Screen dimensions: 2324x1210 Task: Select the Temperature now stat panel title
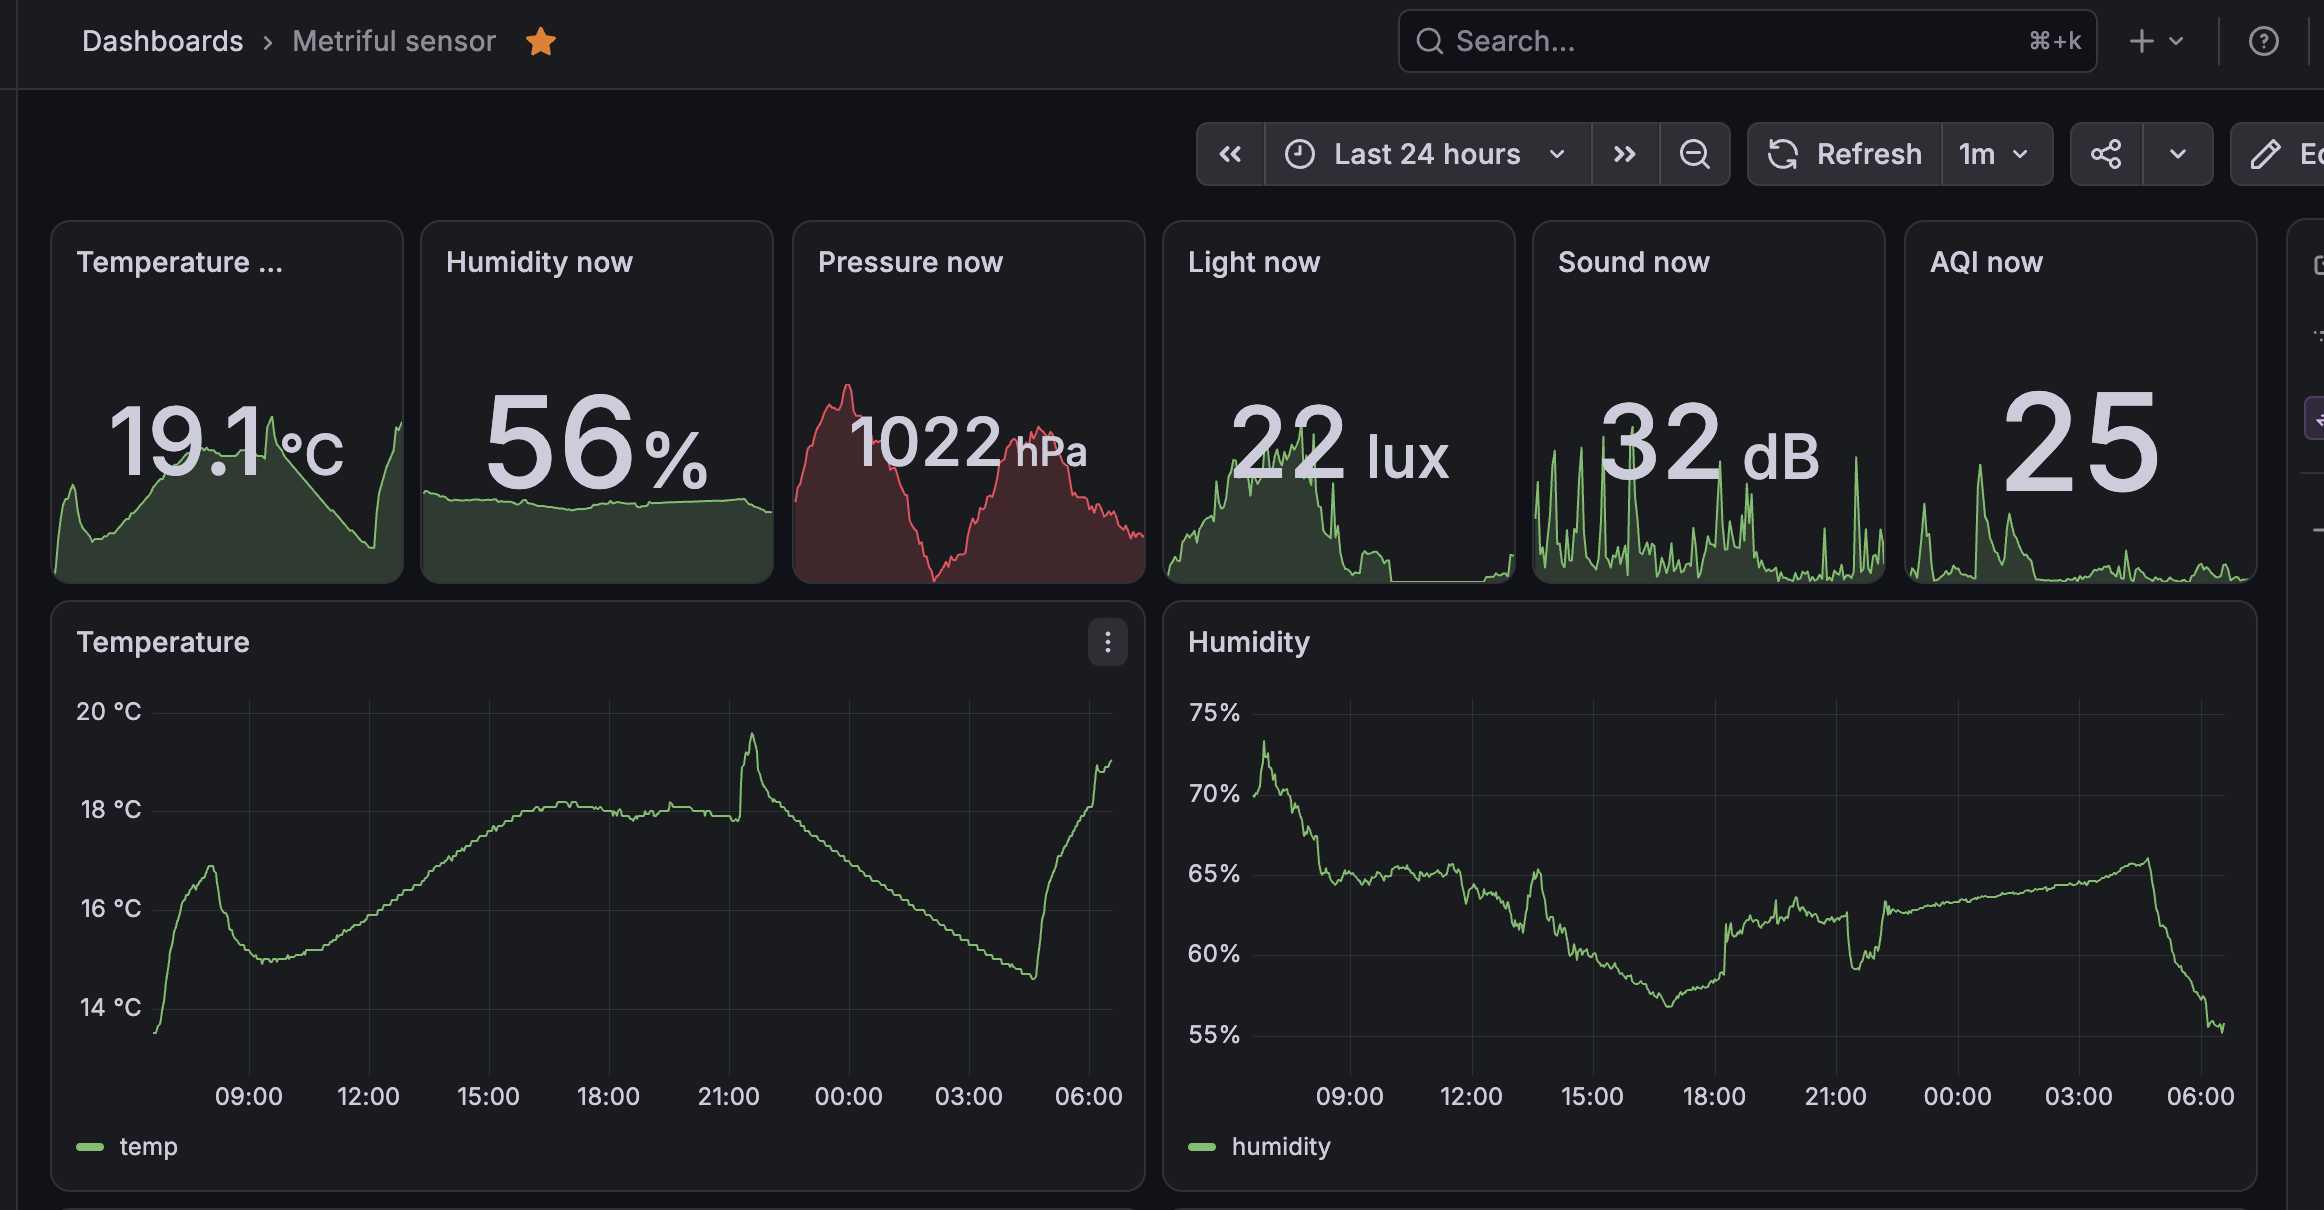180,262
